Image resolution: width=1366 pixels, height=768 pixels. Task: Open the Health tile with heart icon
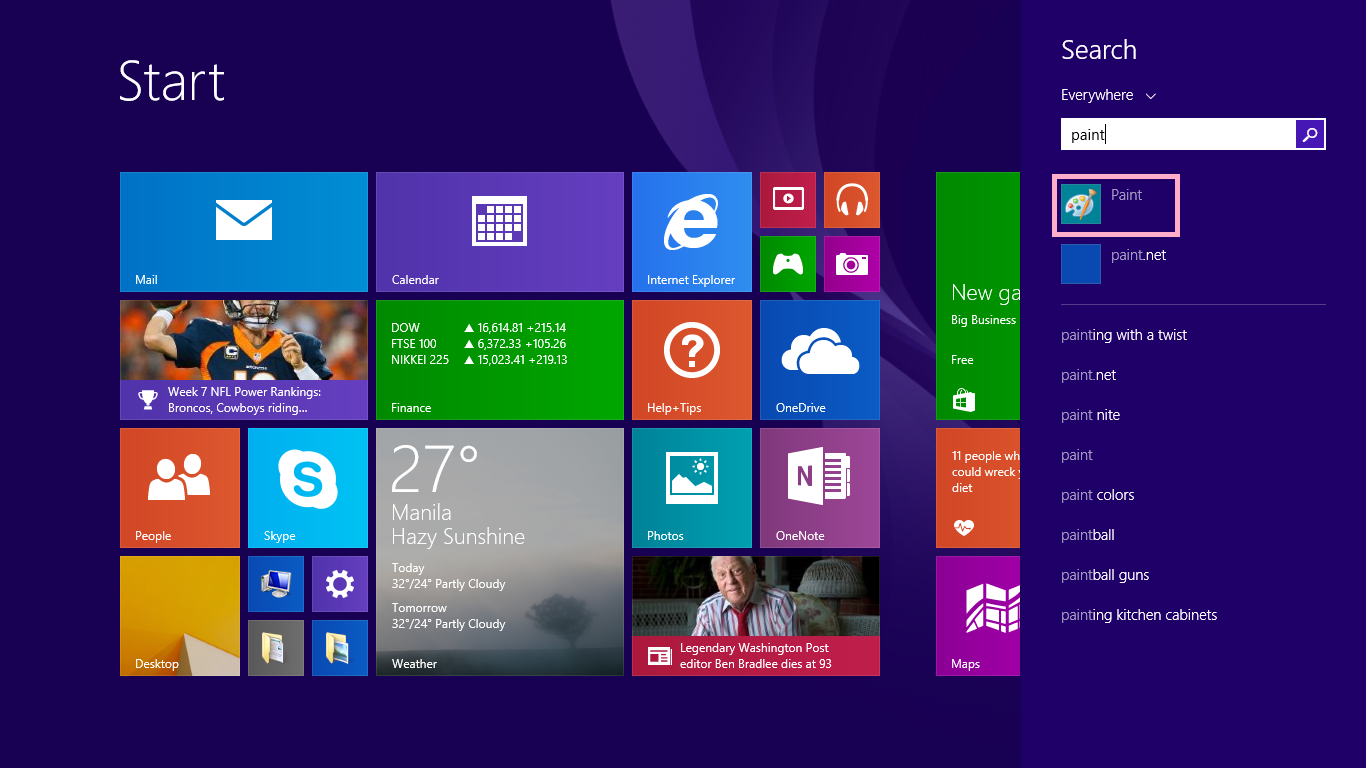click(978, 488)
